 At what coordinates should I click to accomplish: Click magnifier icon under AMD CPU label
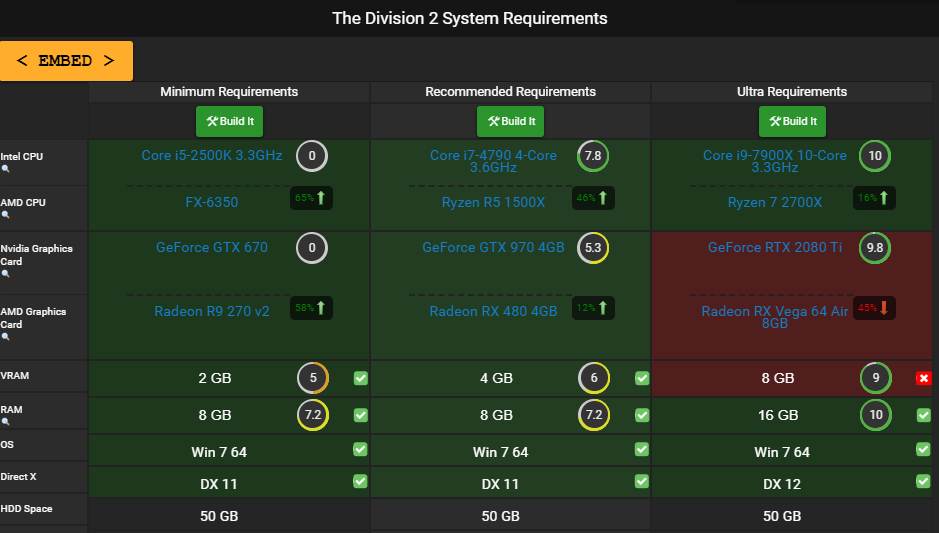coord(5,214)
